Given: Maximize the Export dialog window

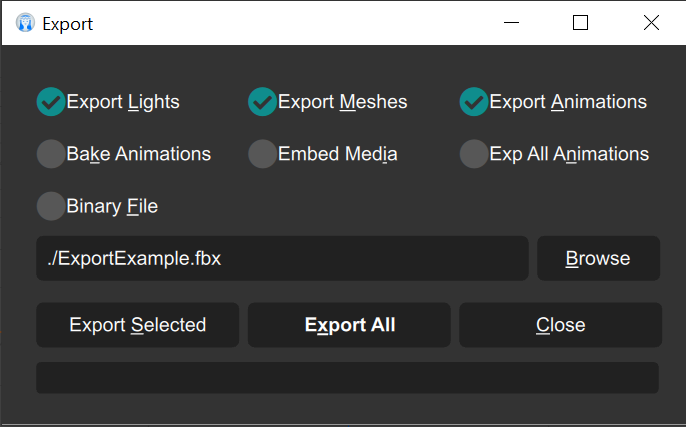Looking at the screenshot, I should tap(581, 23).
